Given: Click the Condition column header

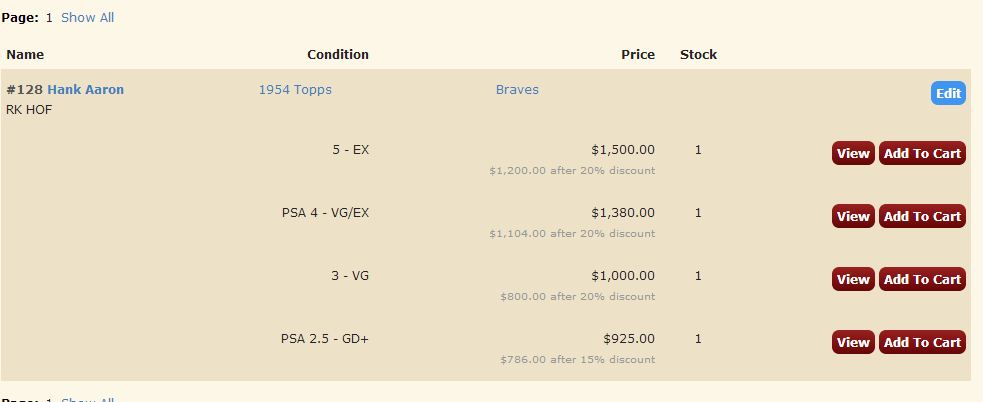Looking at the screenshot, I should point(337,55).
